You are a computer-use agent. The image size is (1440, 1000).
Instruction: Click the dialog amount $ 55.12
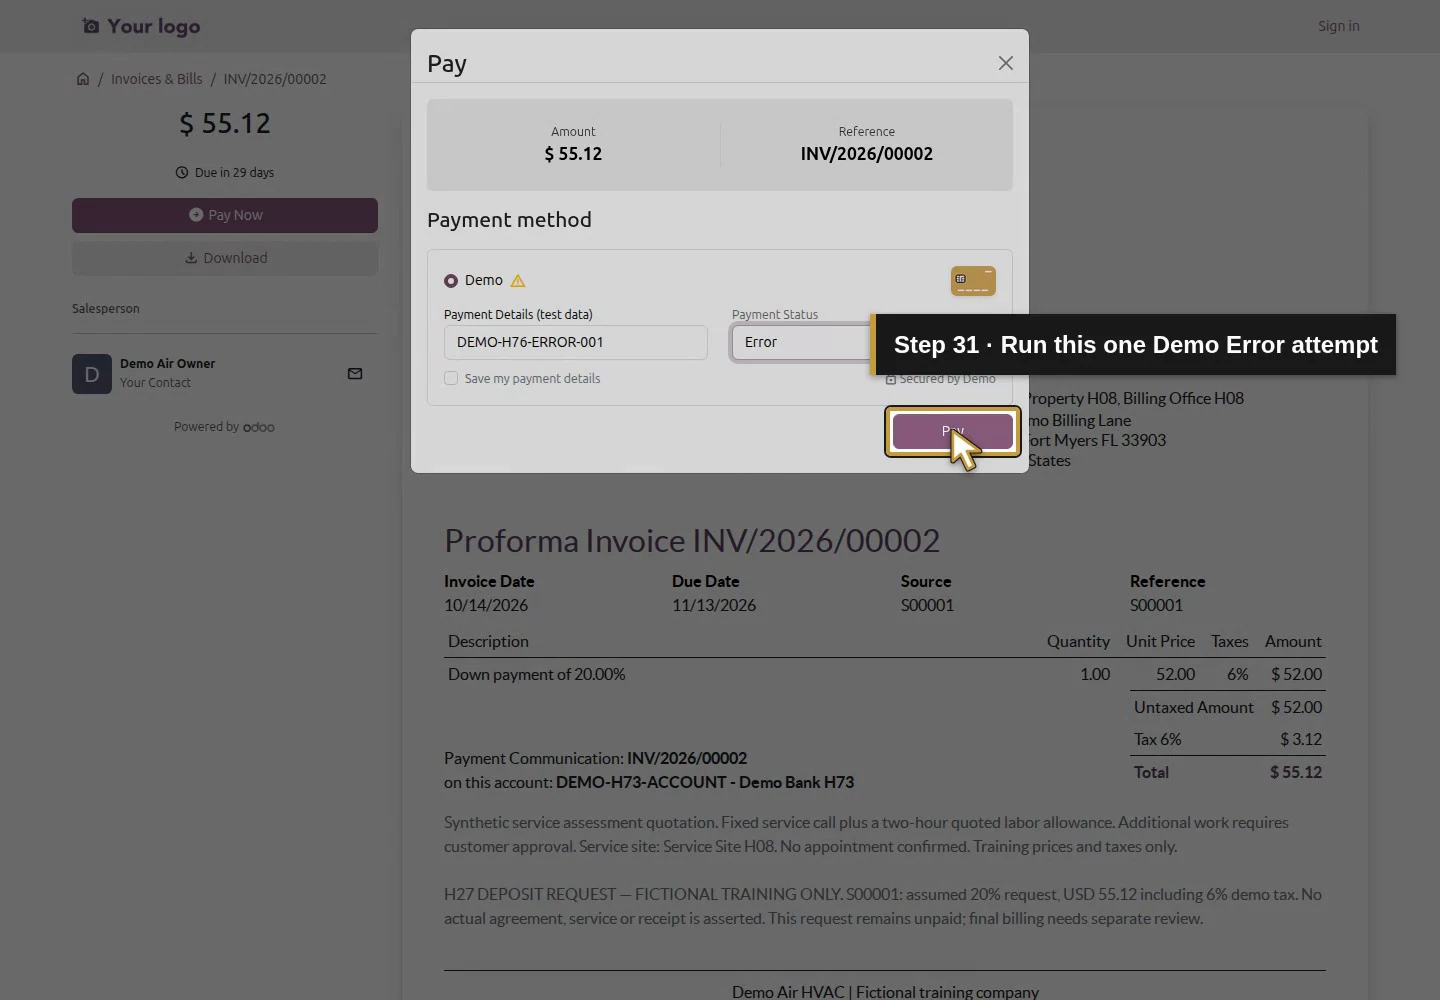point(573,154)
